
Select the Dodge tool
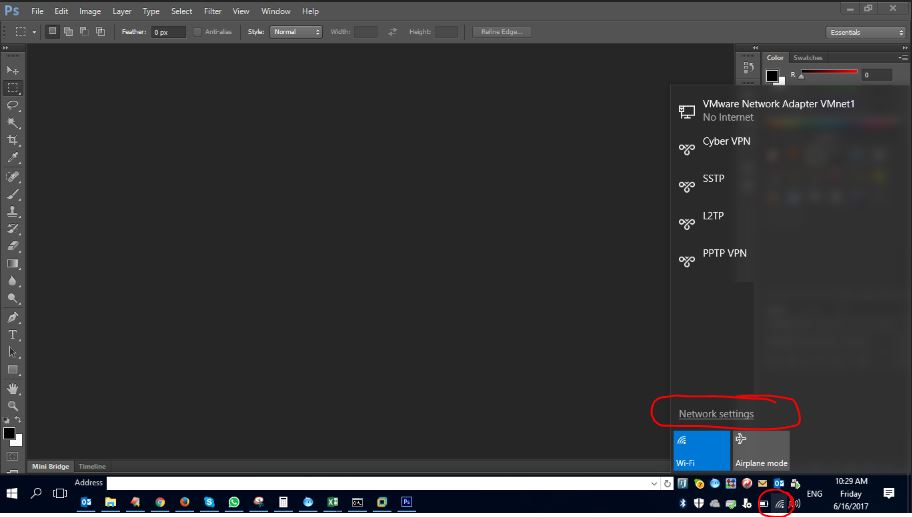[x=13, y=298]
